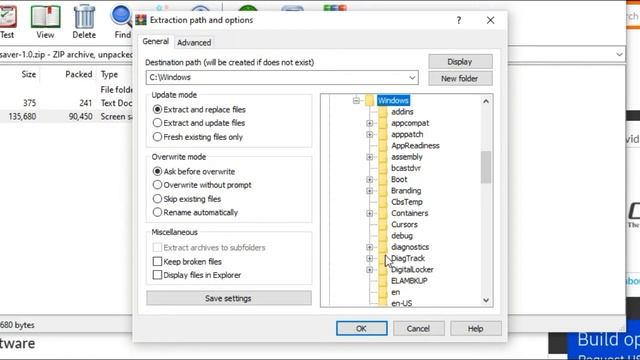Open the WinRAR address bar dropdown

(x=619, y=54)
